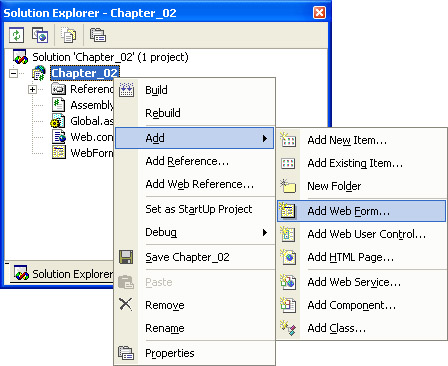This screenshot has width=448, height=366.
Task: Close the Solution Explorer panel
Action: 319,13
